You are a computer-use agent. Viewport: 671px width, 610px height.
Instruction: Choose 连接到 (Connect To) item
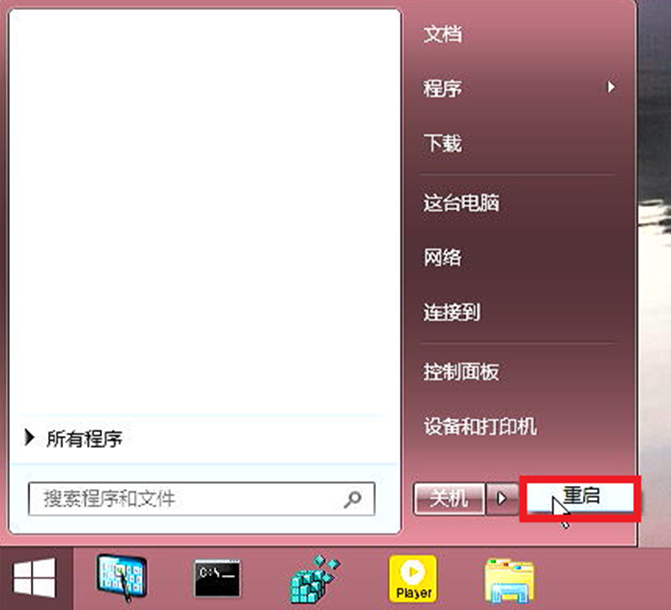452,312
